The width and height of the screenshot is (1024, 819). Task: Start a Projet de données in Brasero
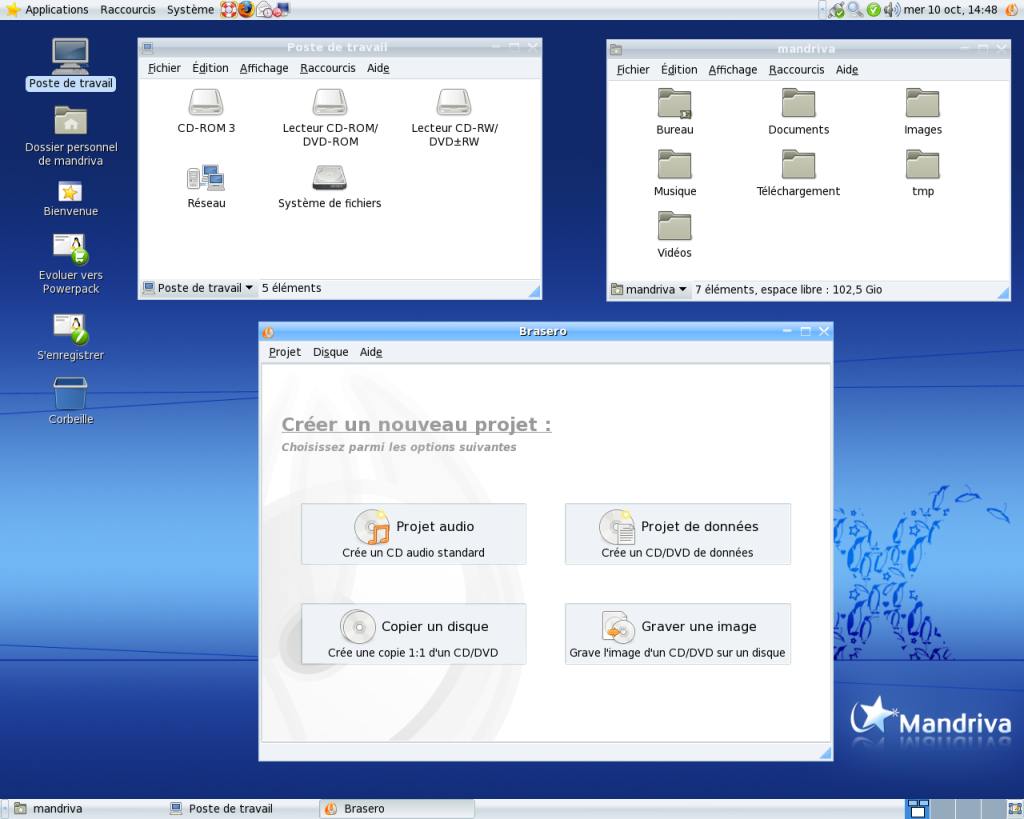678,534
